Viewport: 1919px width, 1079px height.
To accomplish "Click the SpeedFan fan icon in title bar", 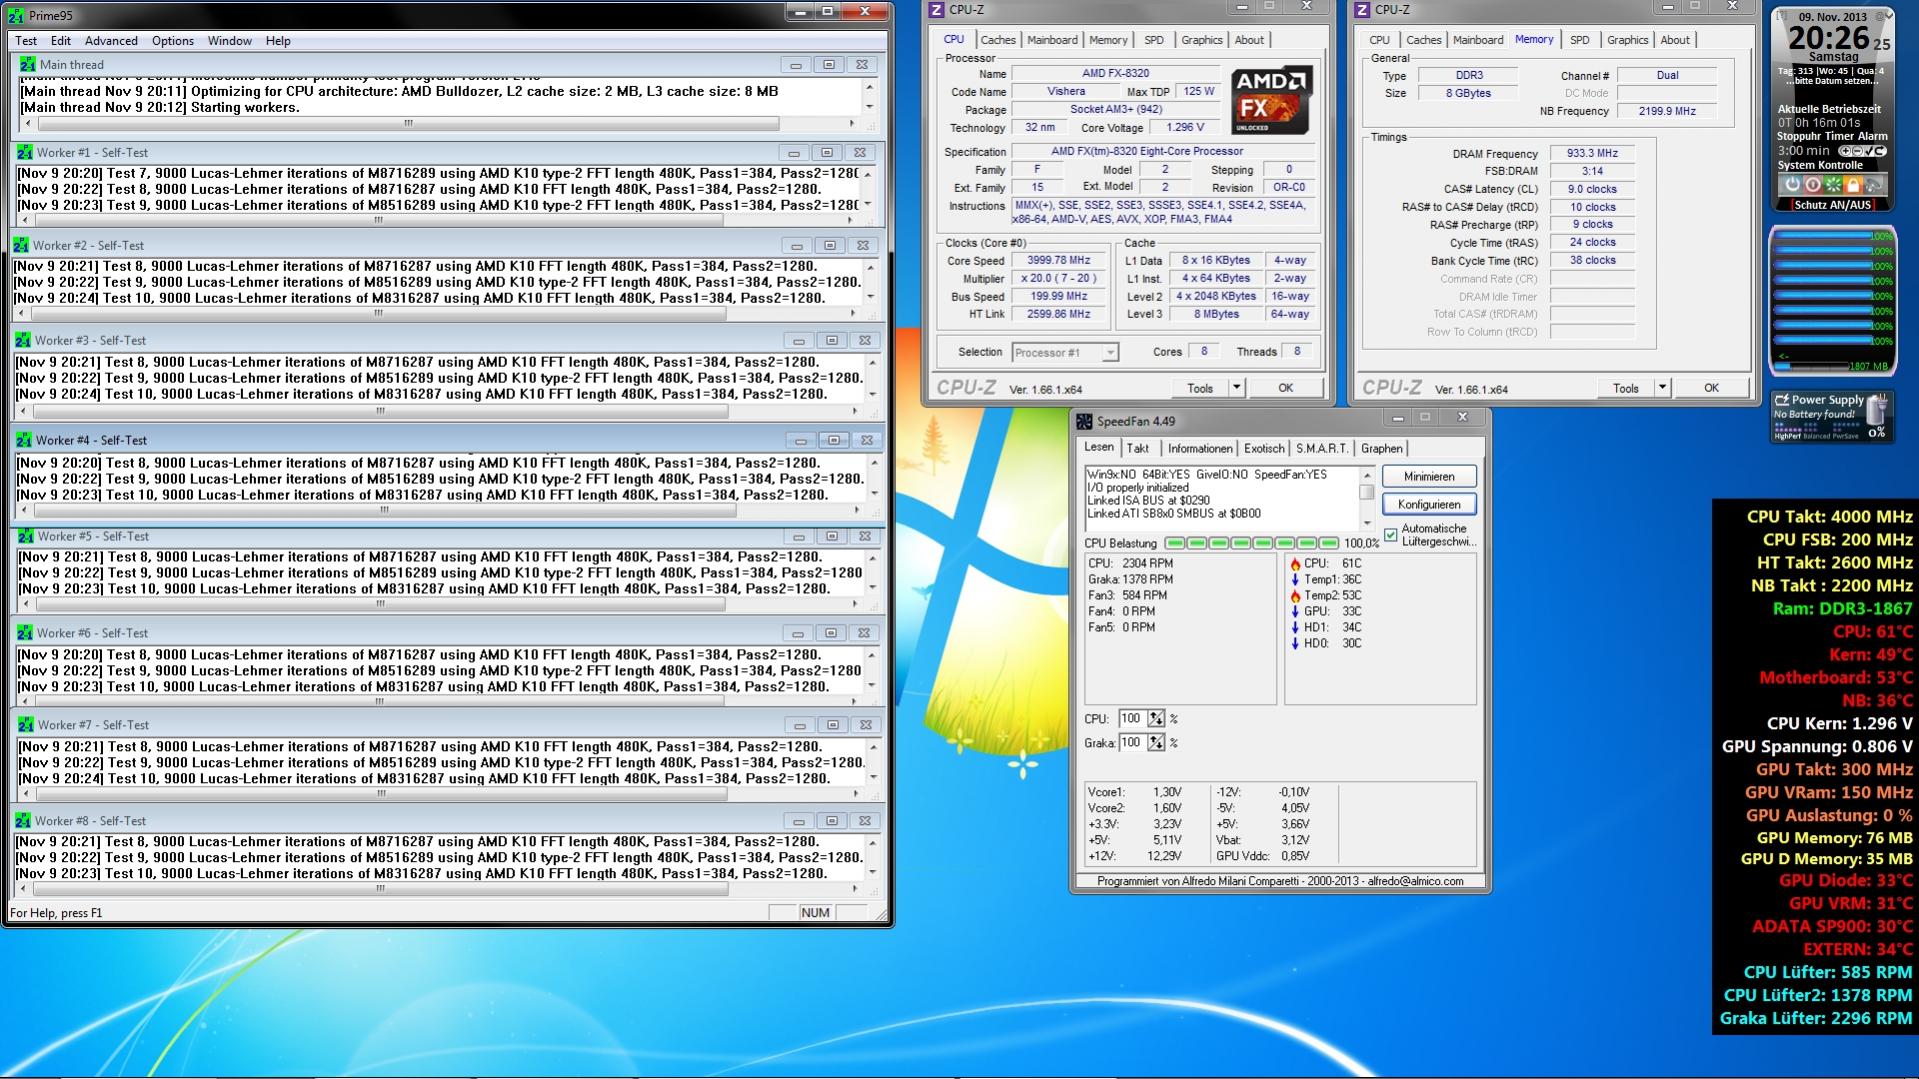I will point(1084,422).
